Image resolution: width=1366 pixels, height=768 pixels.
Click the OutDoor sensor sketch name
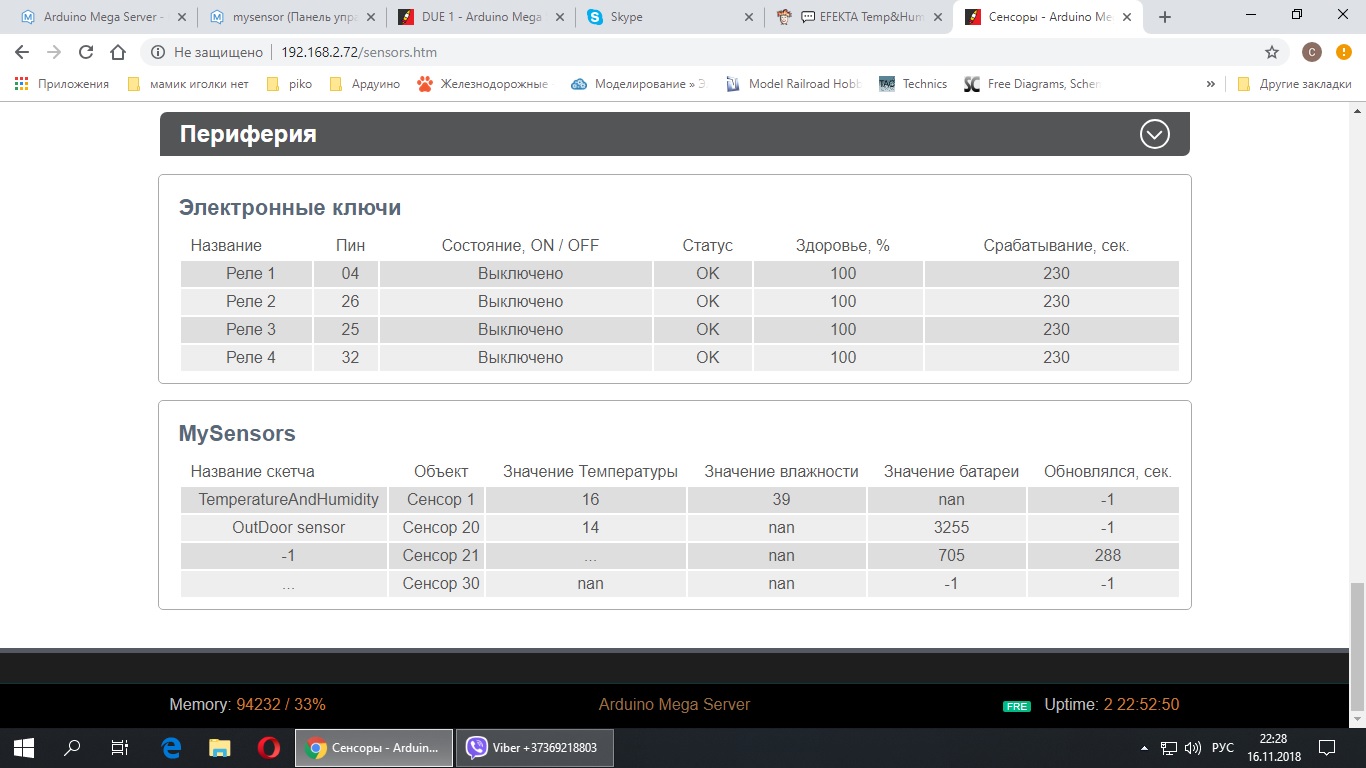(x=288, y=528)
